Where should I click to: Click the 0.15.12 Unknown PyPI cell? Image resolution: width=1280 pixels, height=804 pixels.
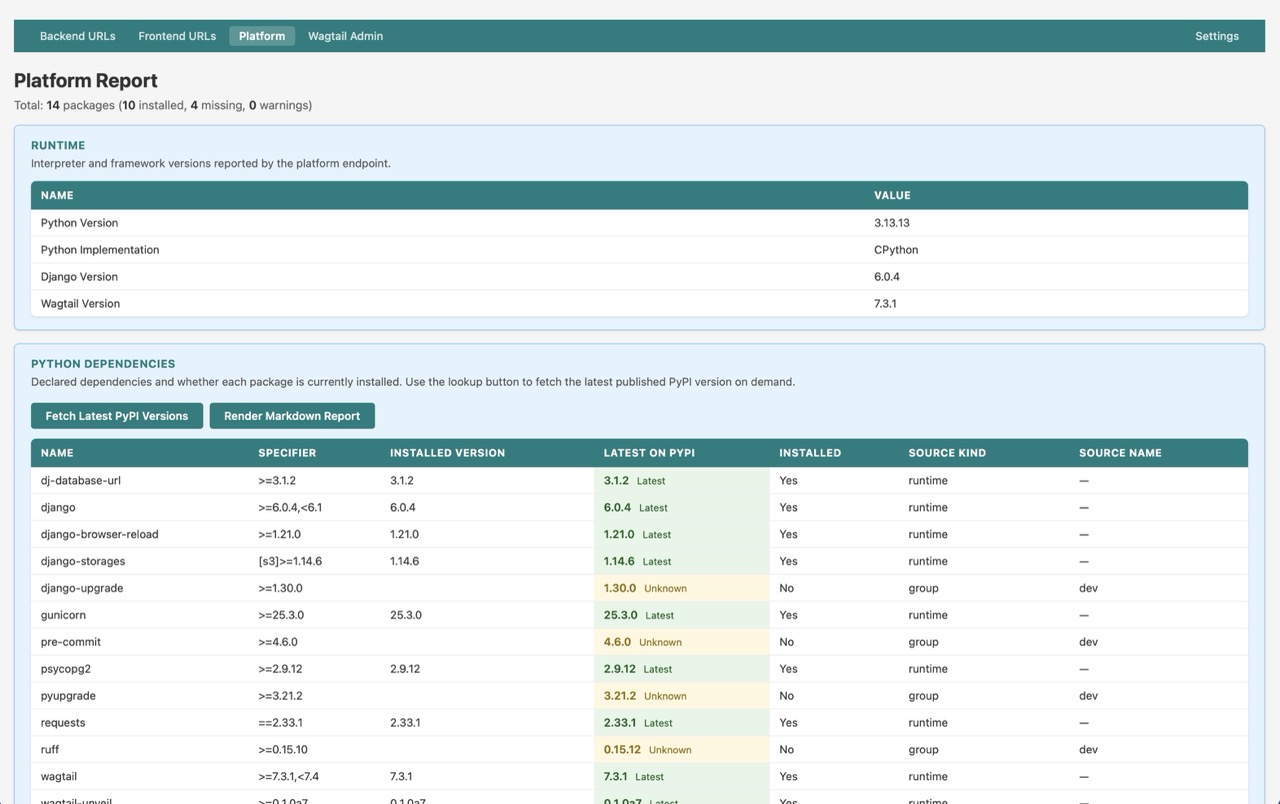pyautogui.click(x=682, y=751)
